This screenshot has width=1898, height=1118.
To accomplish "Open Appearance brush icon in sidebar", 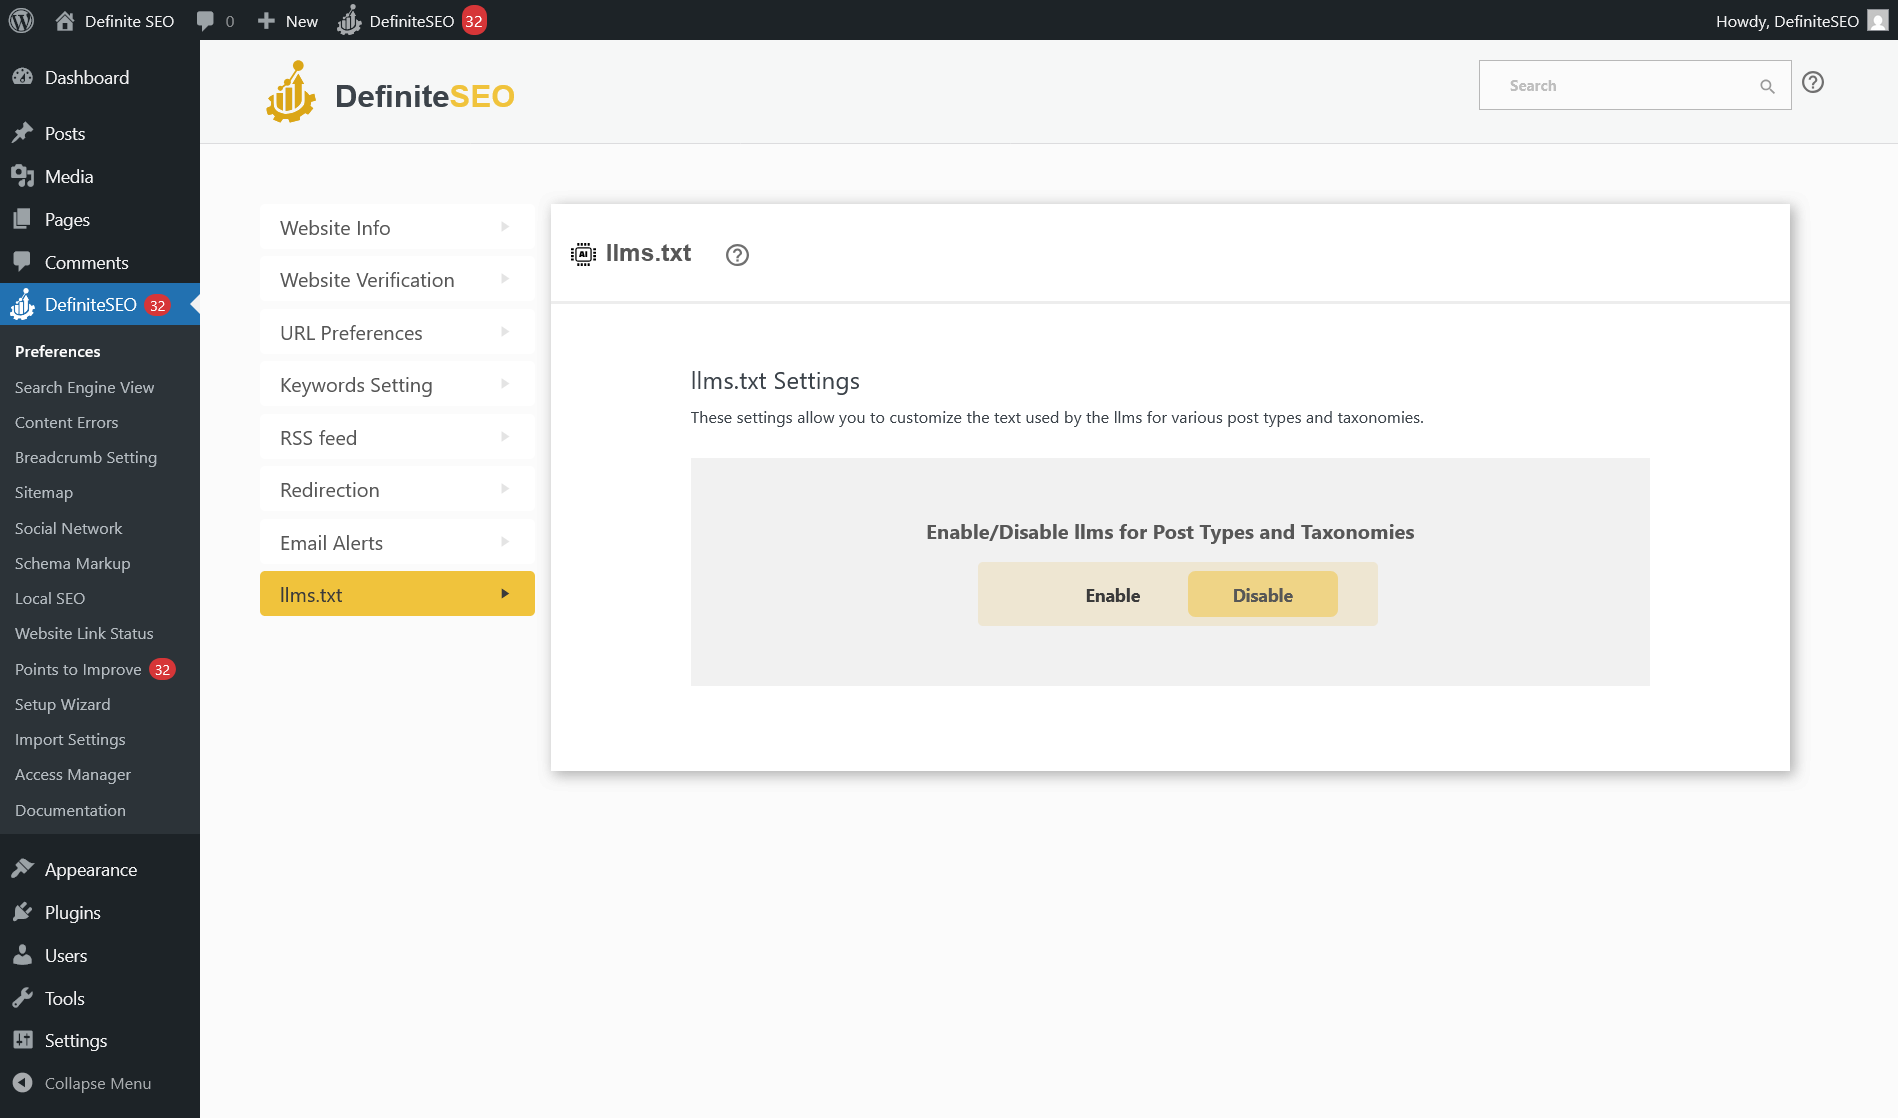I will click(22, 869).
